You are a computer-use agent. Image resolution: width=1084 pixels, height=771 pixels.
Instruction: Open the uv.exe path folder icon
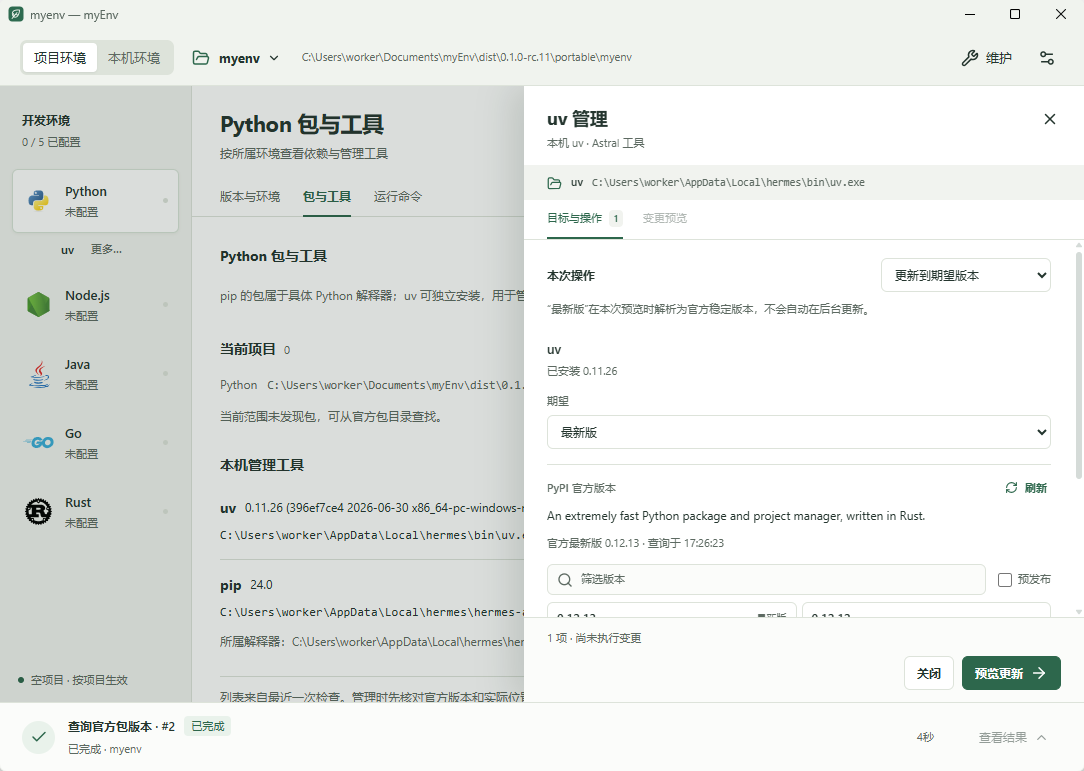coord(554,183)
